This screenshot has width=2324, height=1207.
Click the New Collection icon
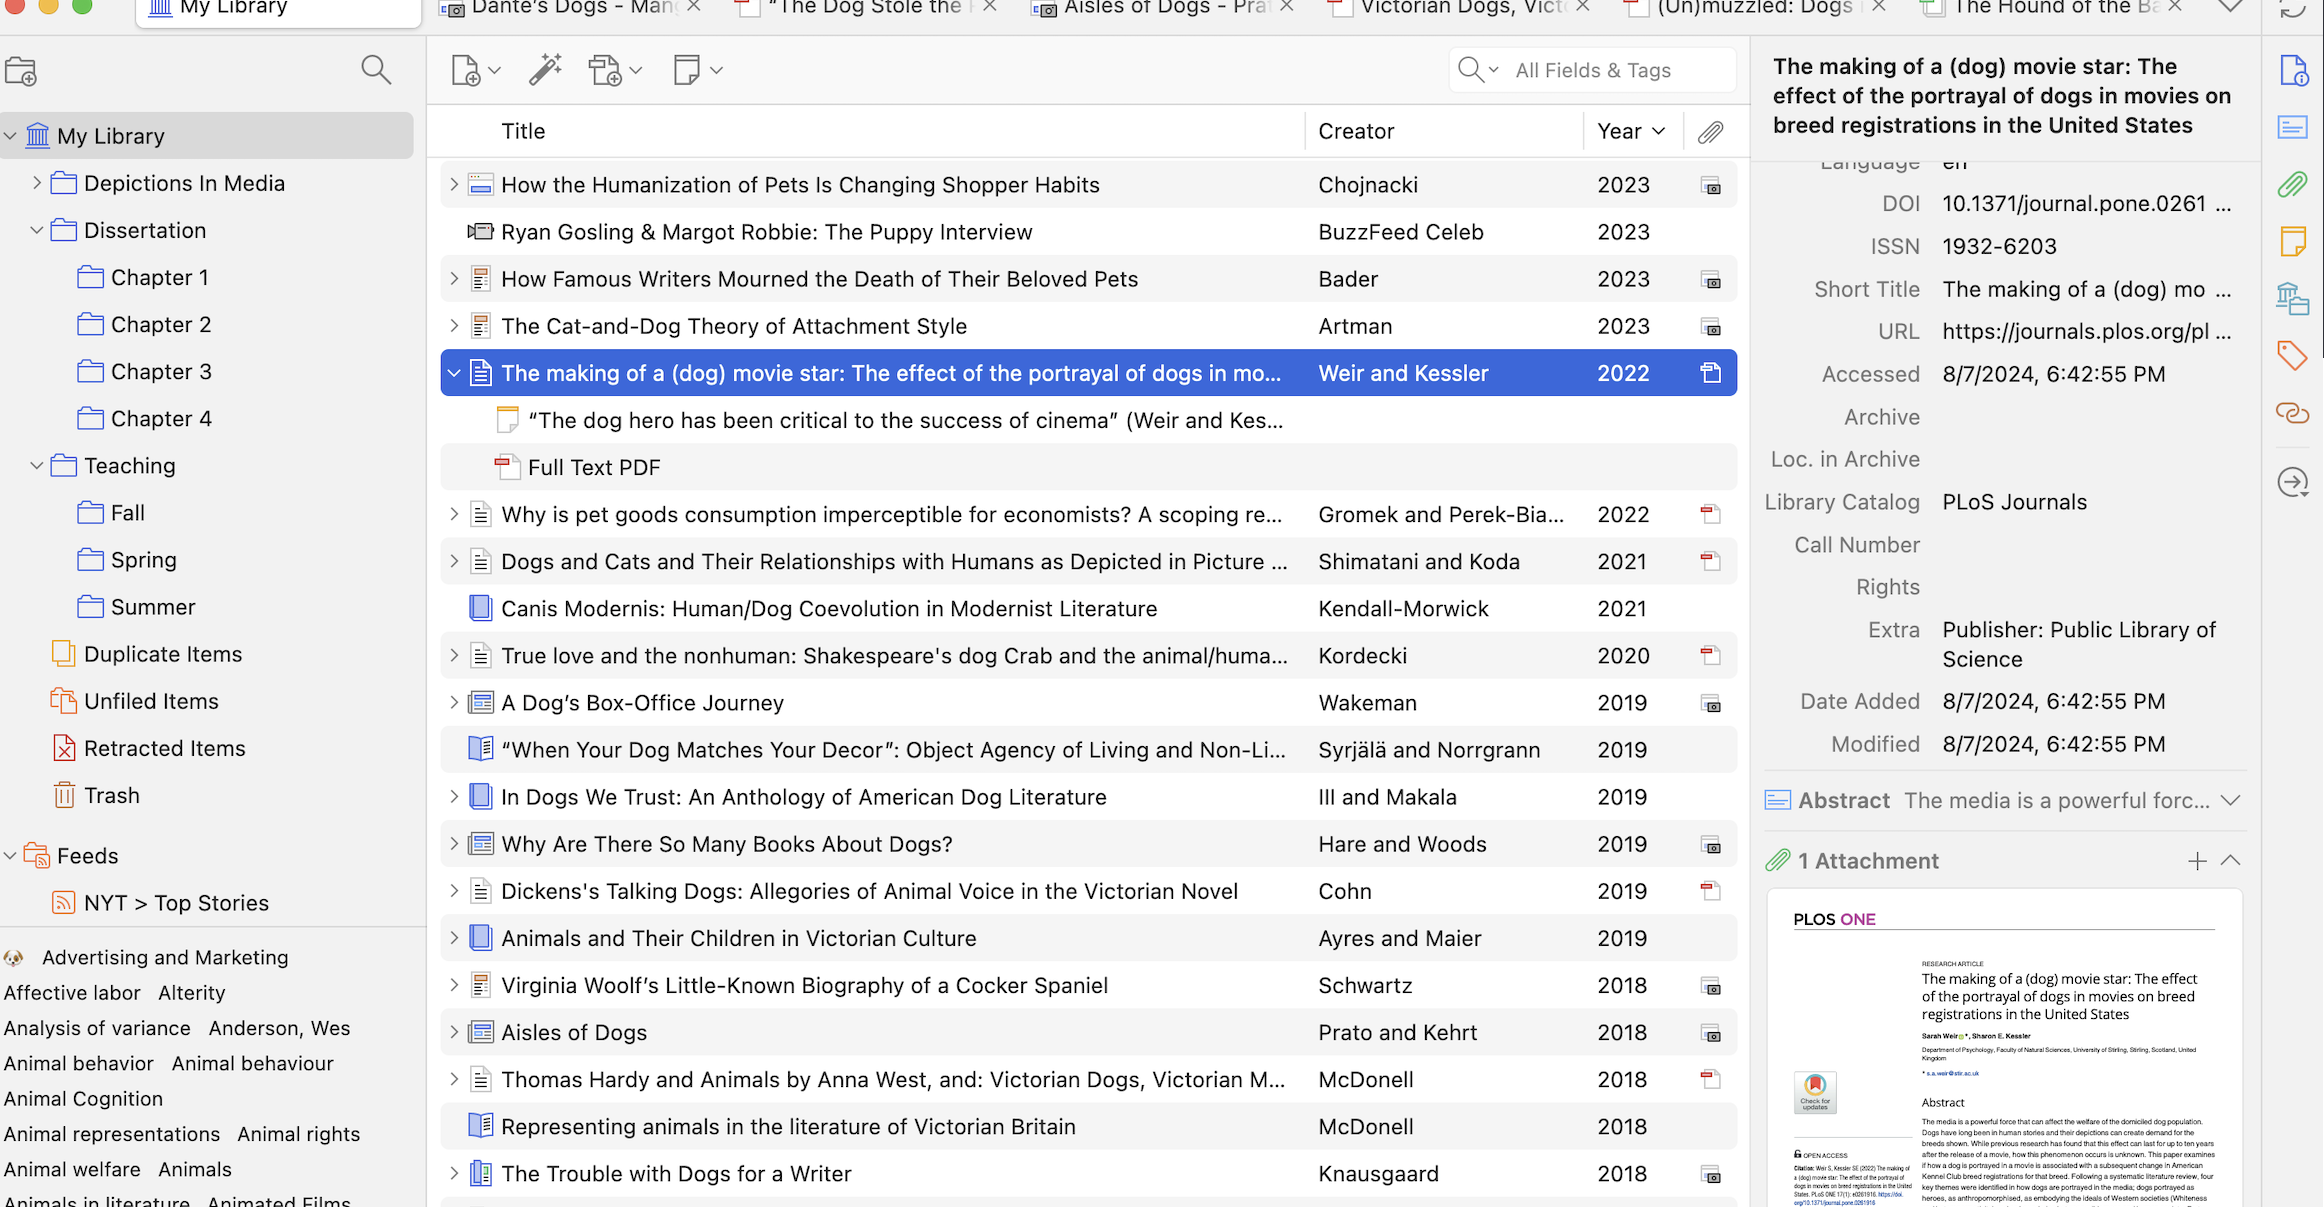[x=21, y=71]
